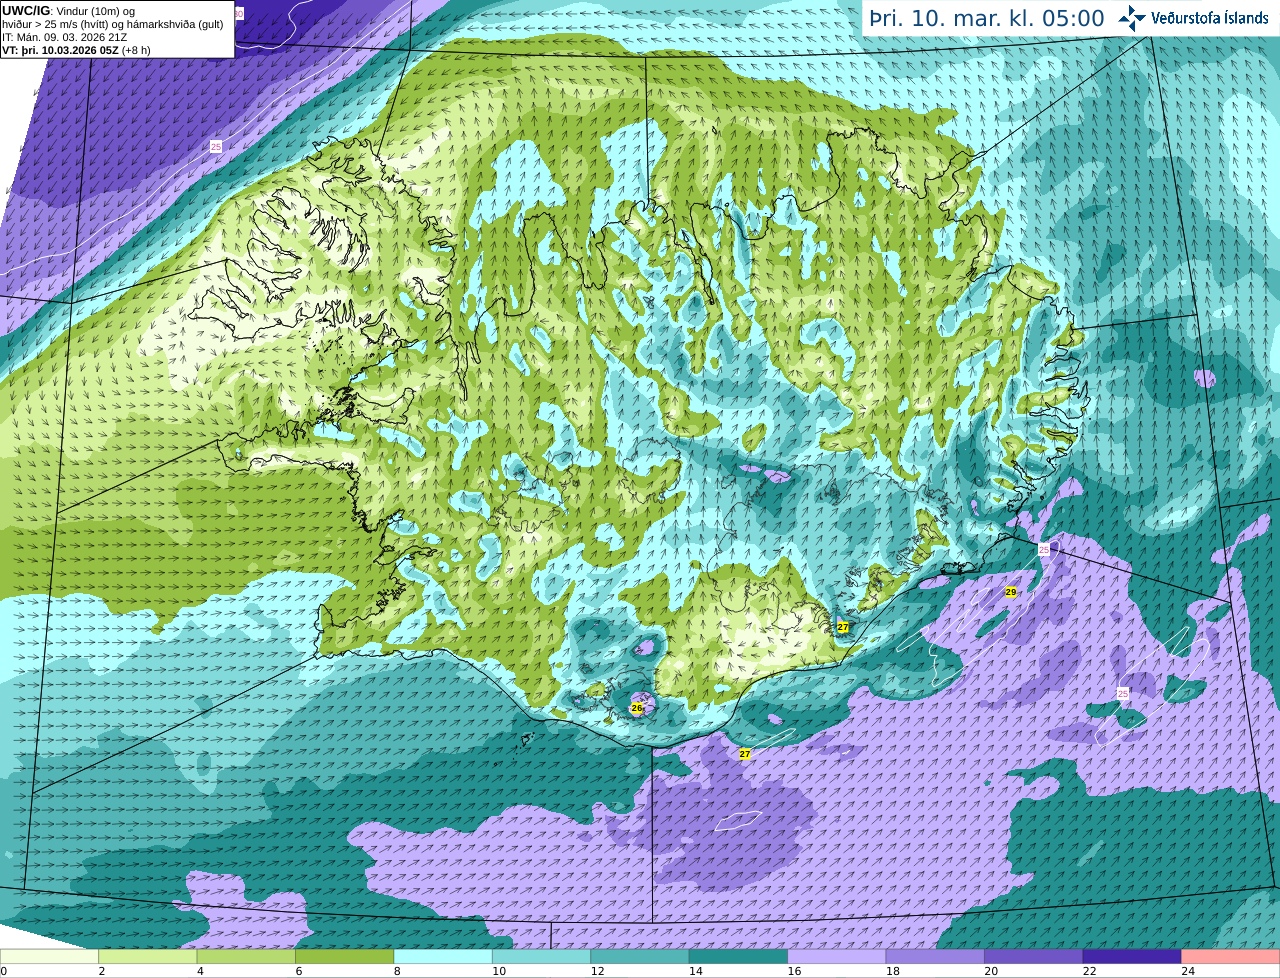Click the 'Veðurstofa Íslands' name text
Image resolution: width=1280 pixels, height=978 pixels.
coord(1210,18)
